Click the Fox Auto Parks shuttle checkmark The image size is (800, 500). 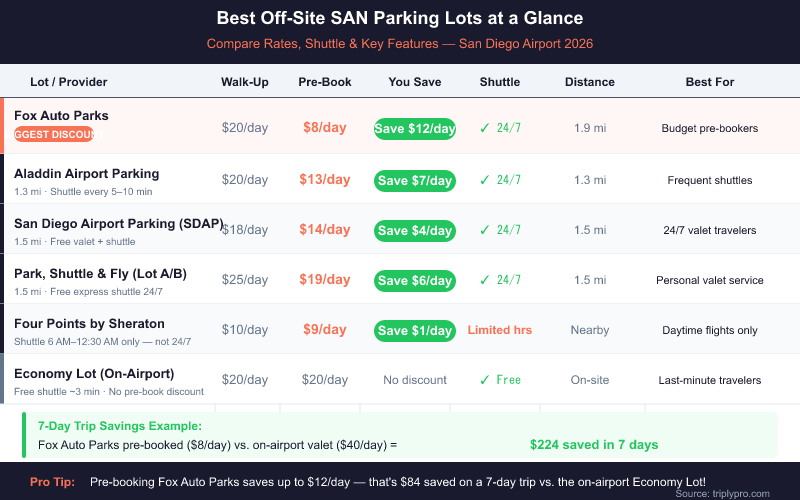click(x=484, y=128)
